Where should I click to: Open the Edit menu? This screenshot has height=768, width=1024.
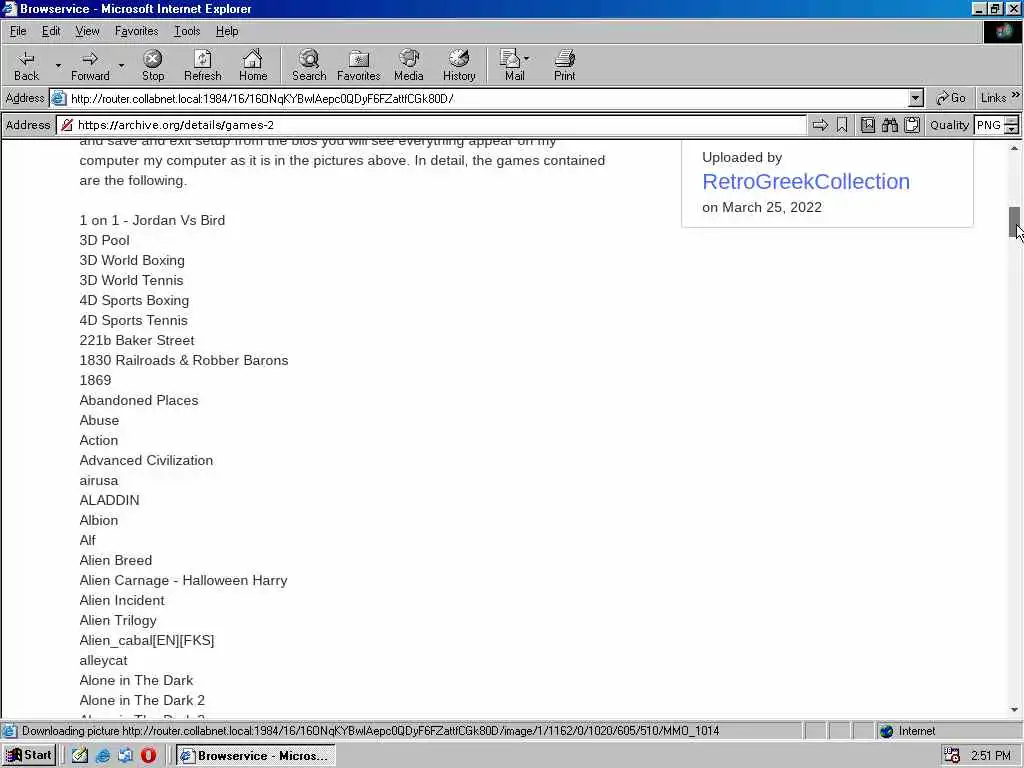pyautogui.click(x=51, y=31)
